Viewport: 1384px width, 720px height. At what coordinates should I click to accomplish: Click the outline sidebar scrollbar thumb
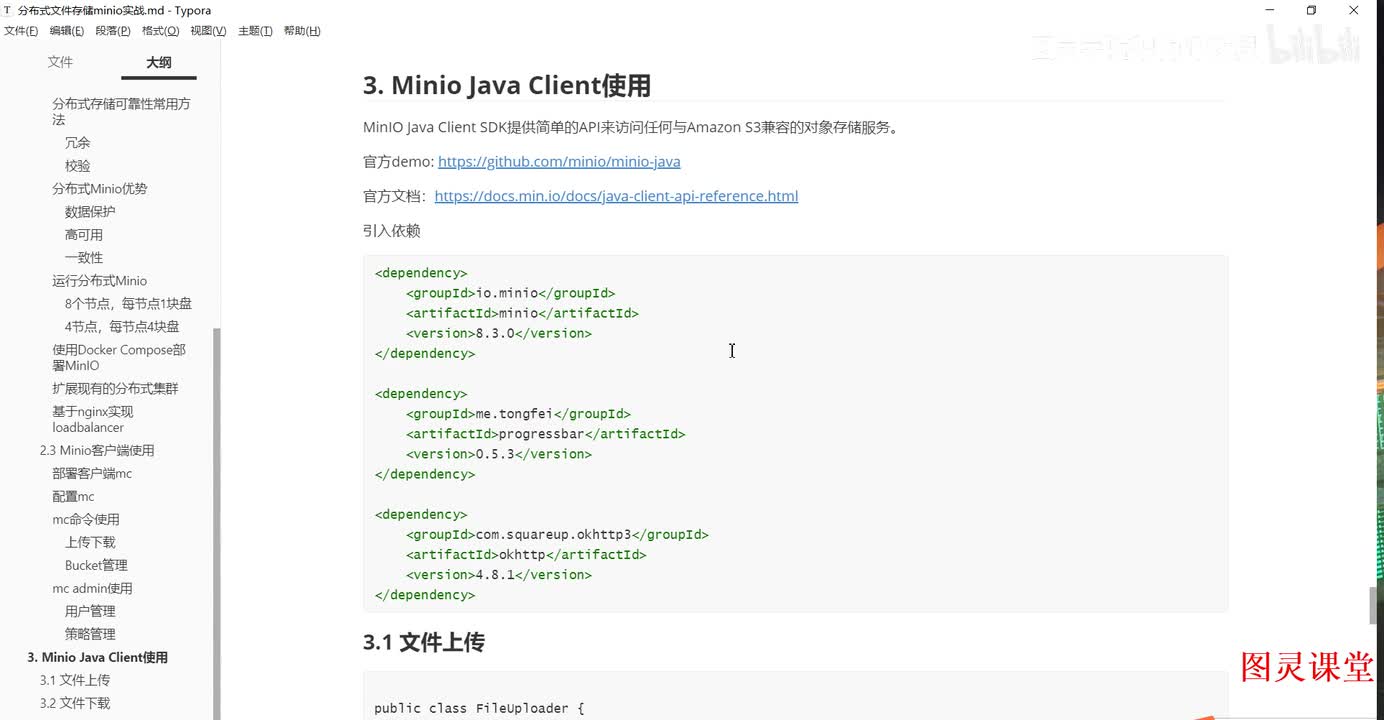pyautogui.click(x=216, y=524)
